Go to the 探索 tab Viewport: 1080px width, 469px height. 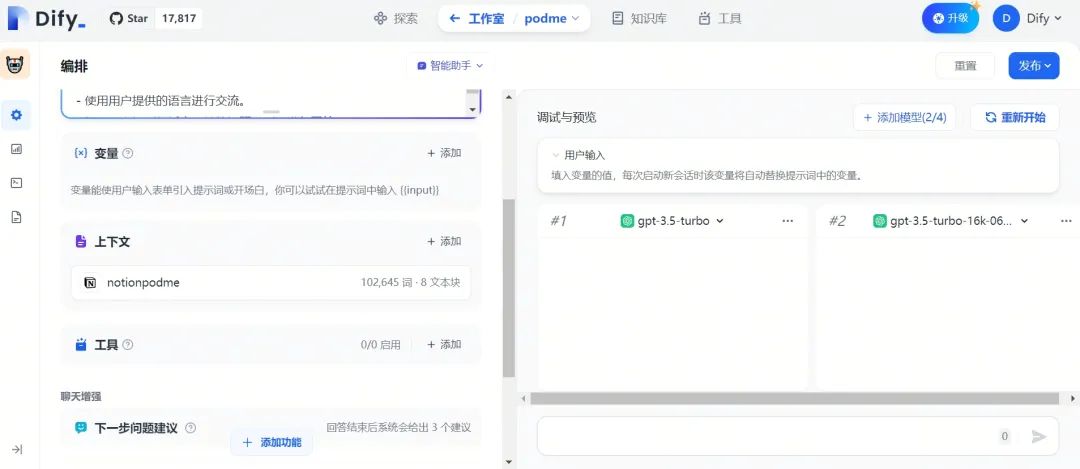[x=396, y=19]
